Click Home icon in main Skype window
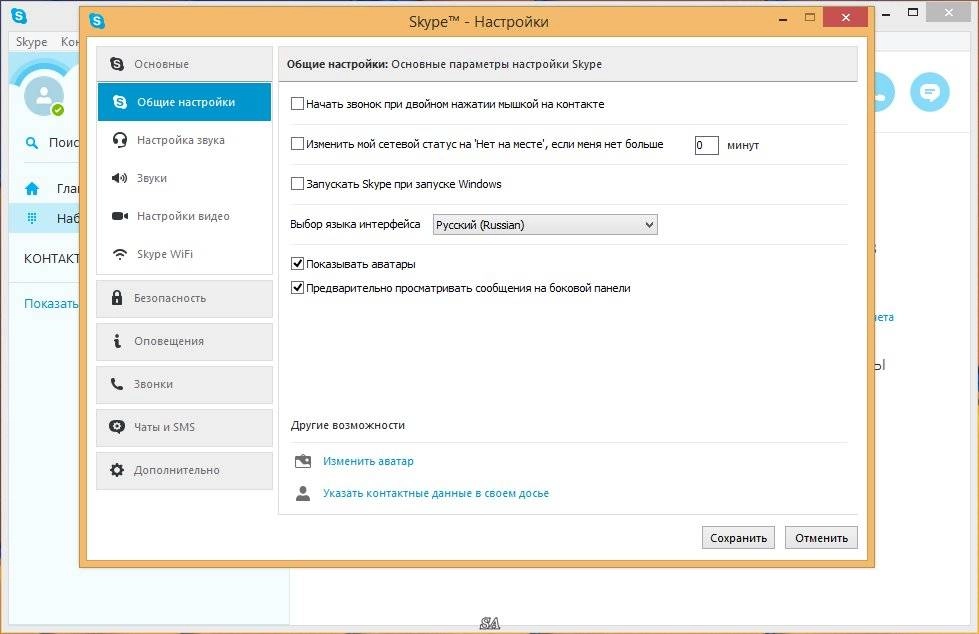This screenshot has height=634, width=979. (x=32, y=189)
